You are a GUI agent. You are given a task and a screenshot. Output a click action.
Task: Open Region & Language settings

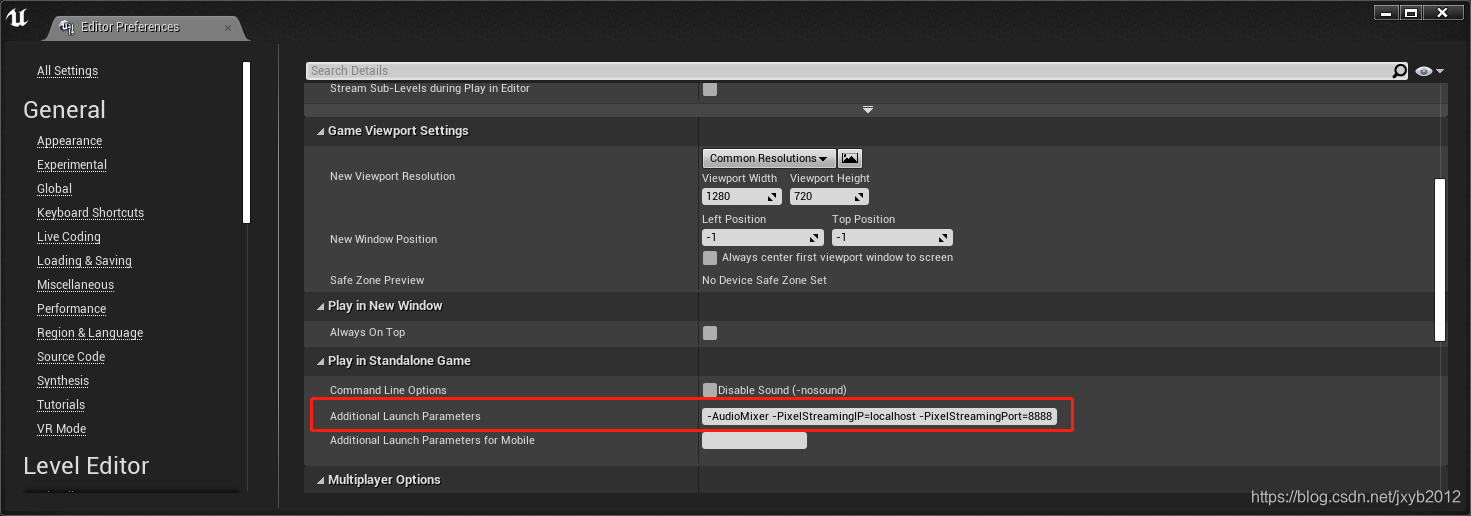(90, 333)
